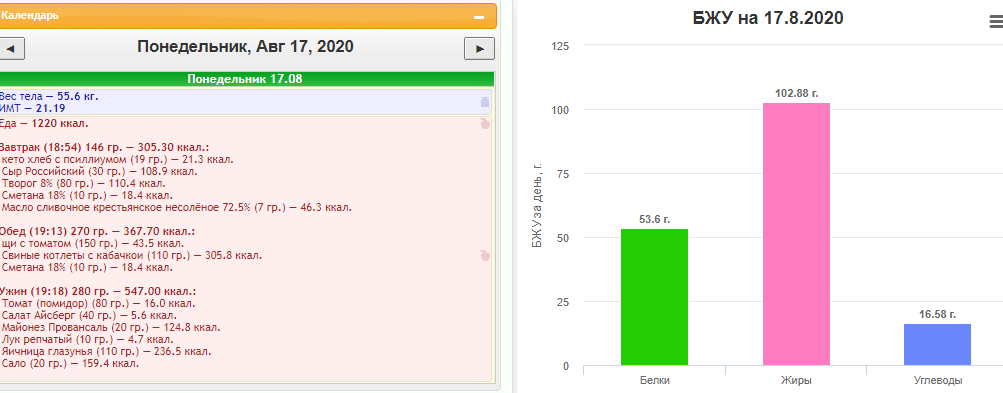Select Салат Айсберг (40 гр.) row
Image resolution: width=1003 pixels, height=393 pixels.
[x=90, y=316]
